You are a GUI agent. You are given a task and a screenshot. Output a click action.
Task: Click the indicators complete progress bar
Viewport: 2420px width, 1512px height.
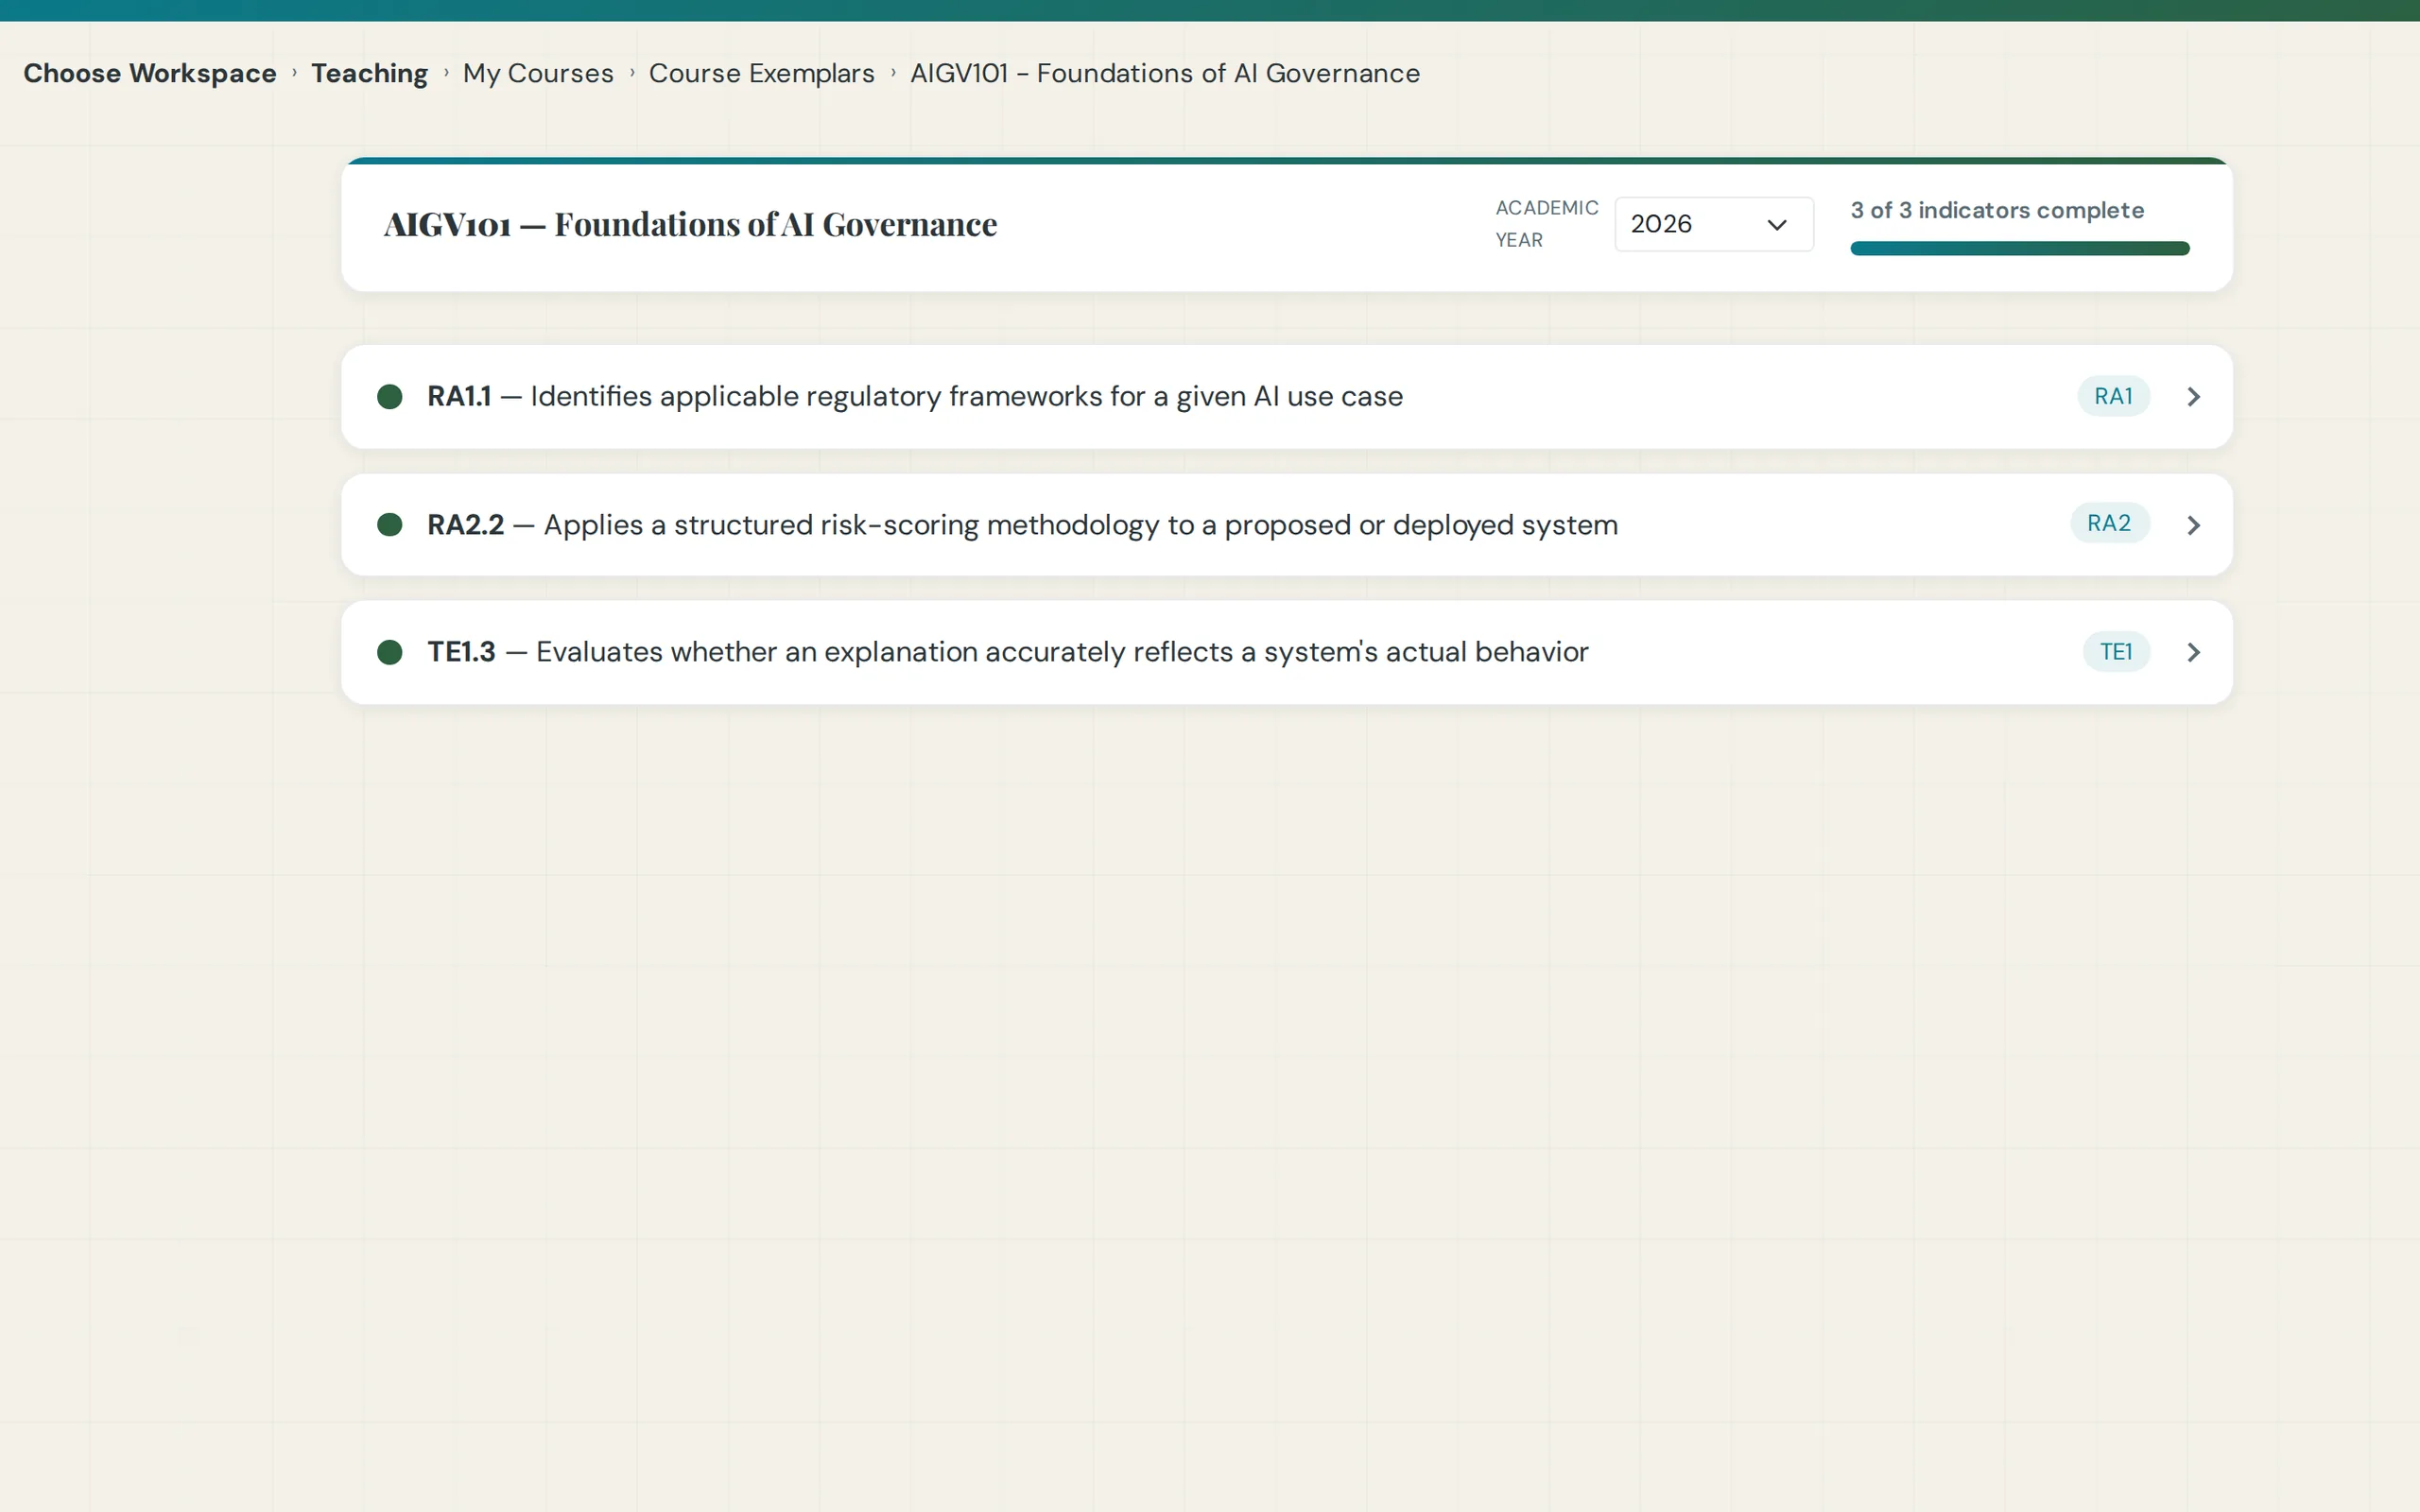[x=2020, y=248]
